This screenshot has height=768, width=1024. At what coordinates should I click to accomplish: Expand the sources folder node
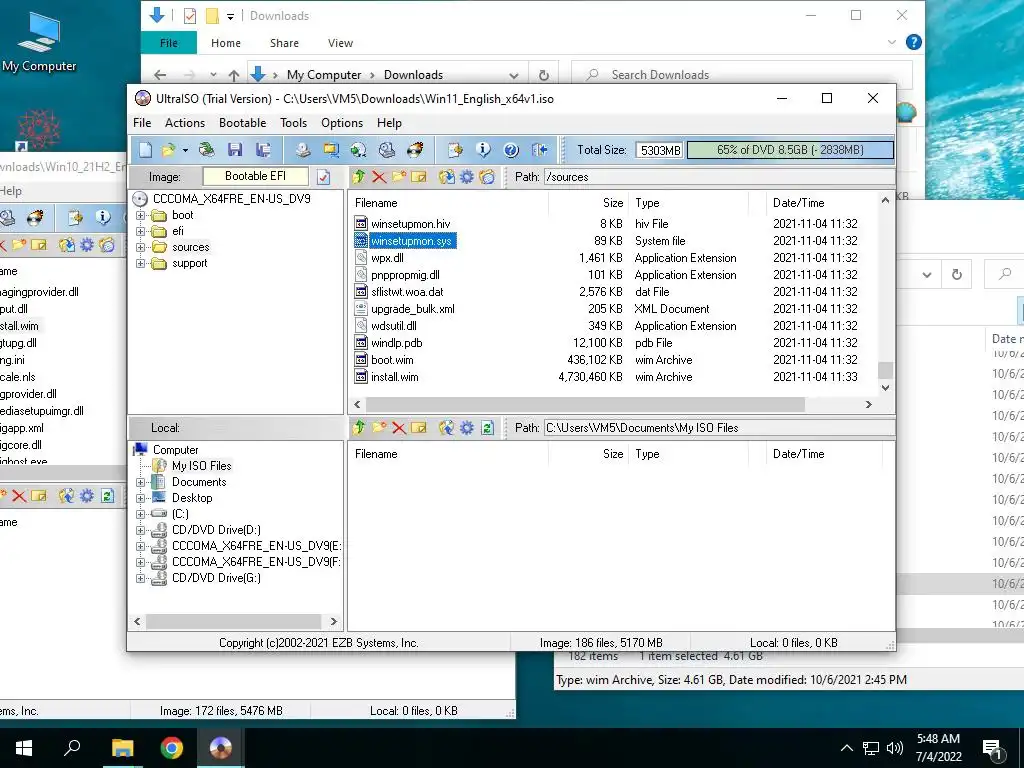(x=140, y=248)
